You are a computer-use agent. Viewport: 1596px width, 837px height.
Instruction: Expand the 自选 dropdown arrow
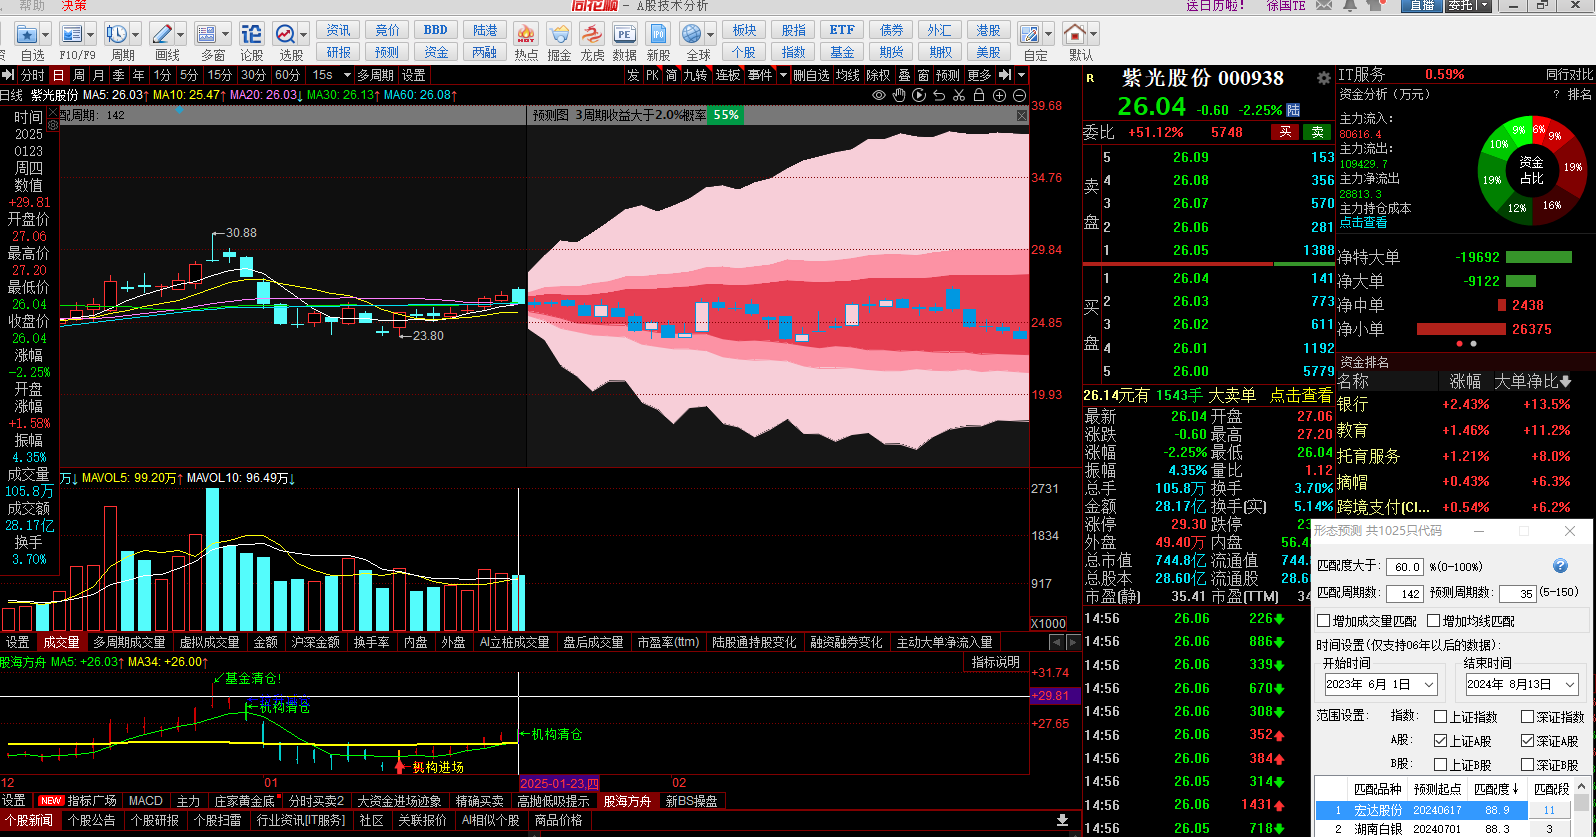pyautogui.click(x=46, y=34)
